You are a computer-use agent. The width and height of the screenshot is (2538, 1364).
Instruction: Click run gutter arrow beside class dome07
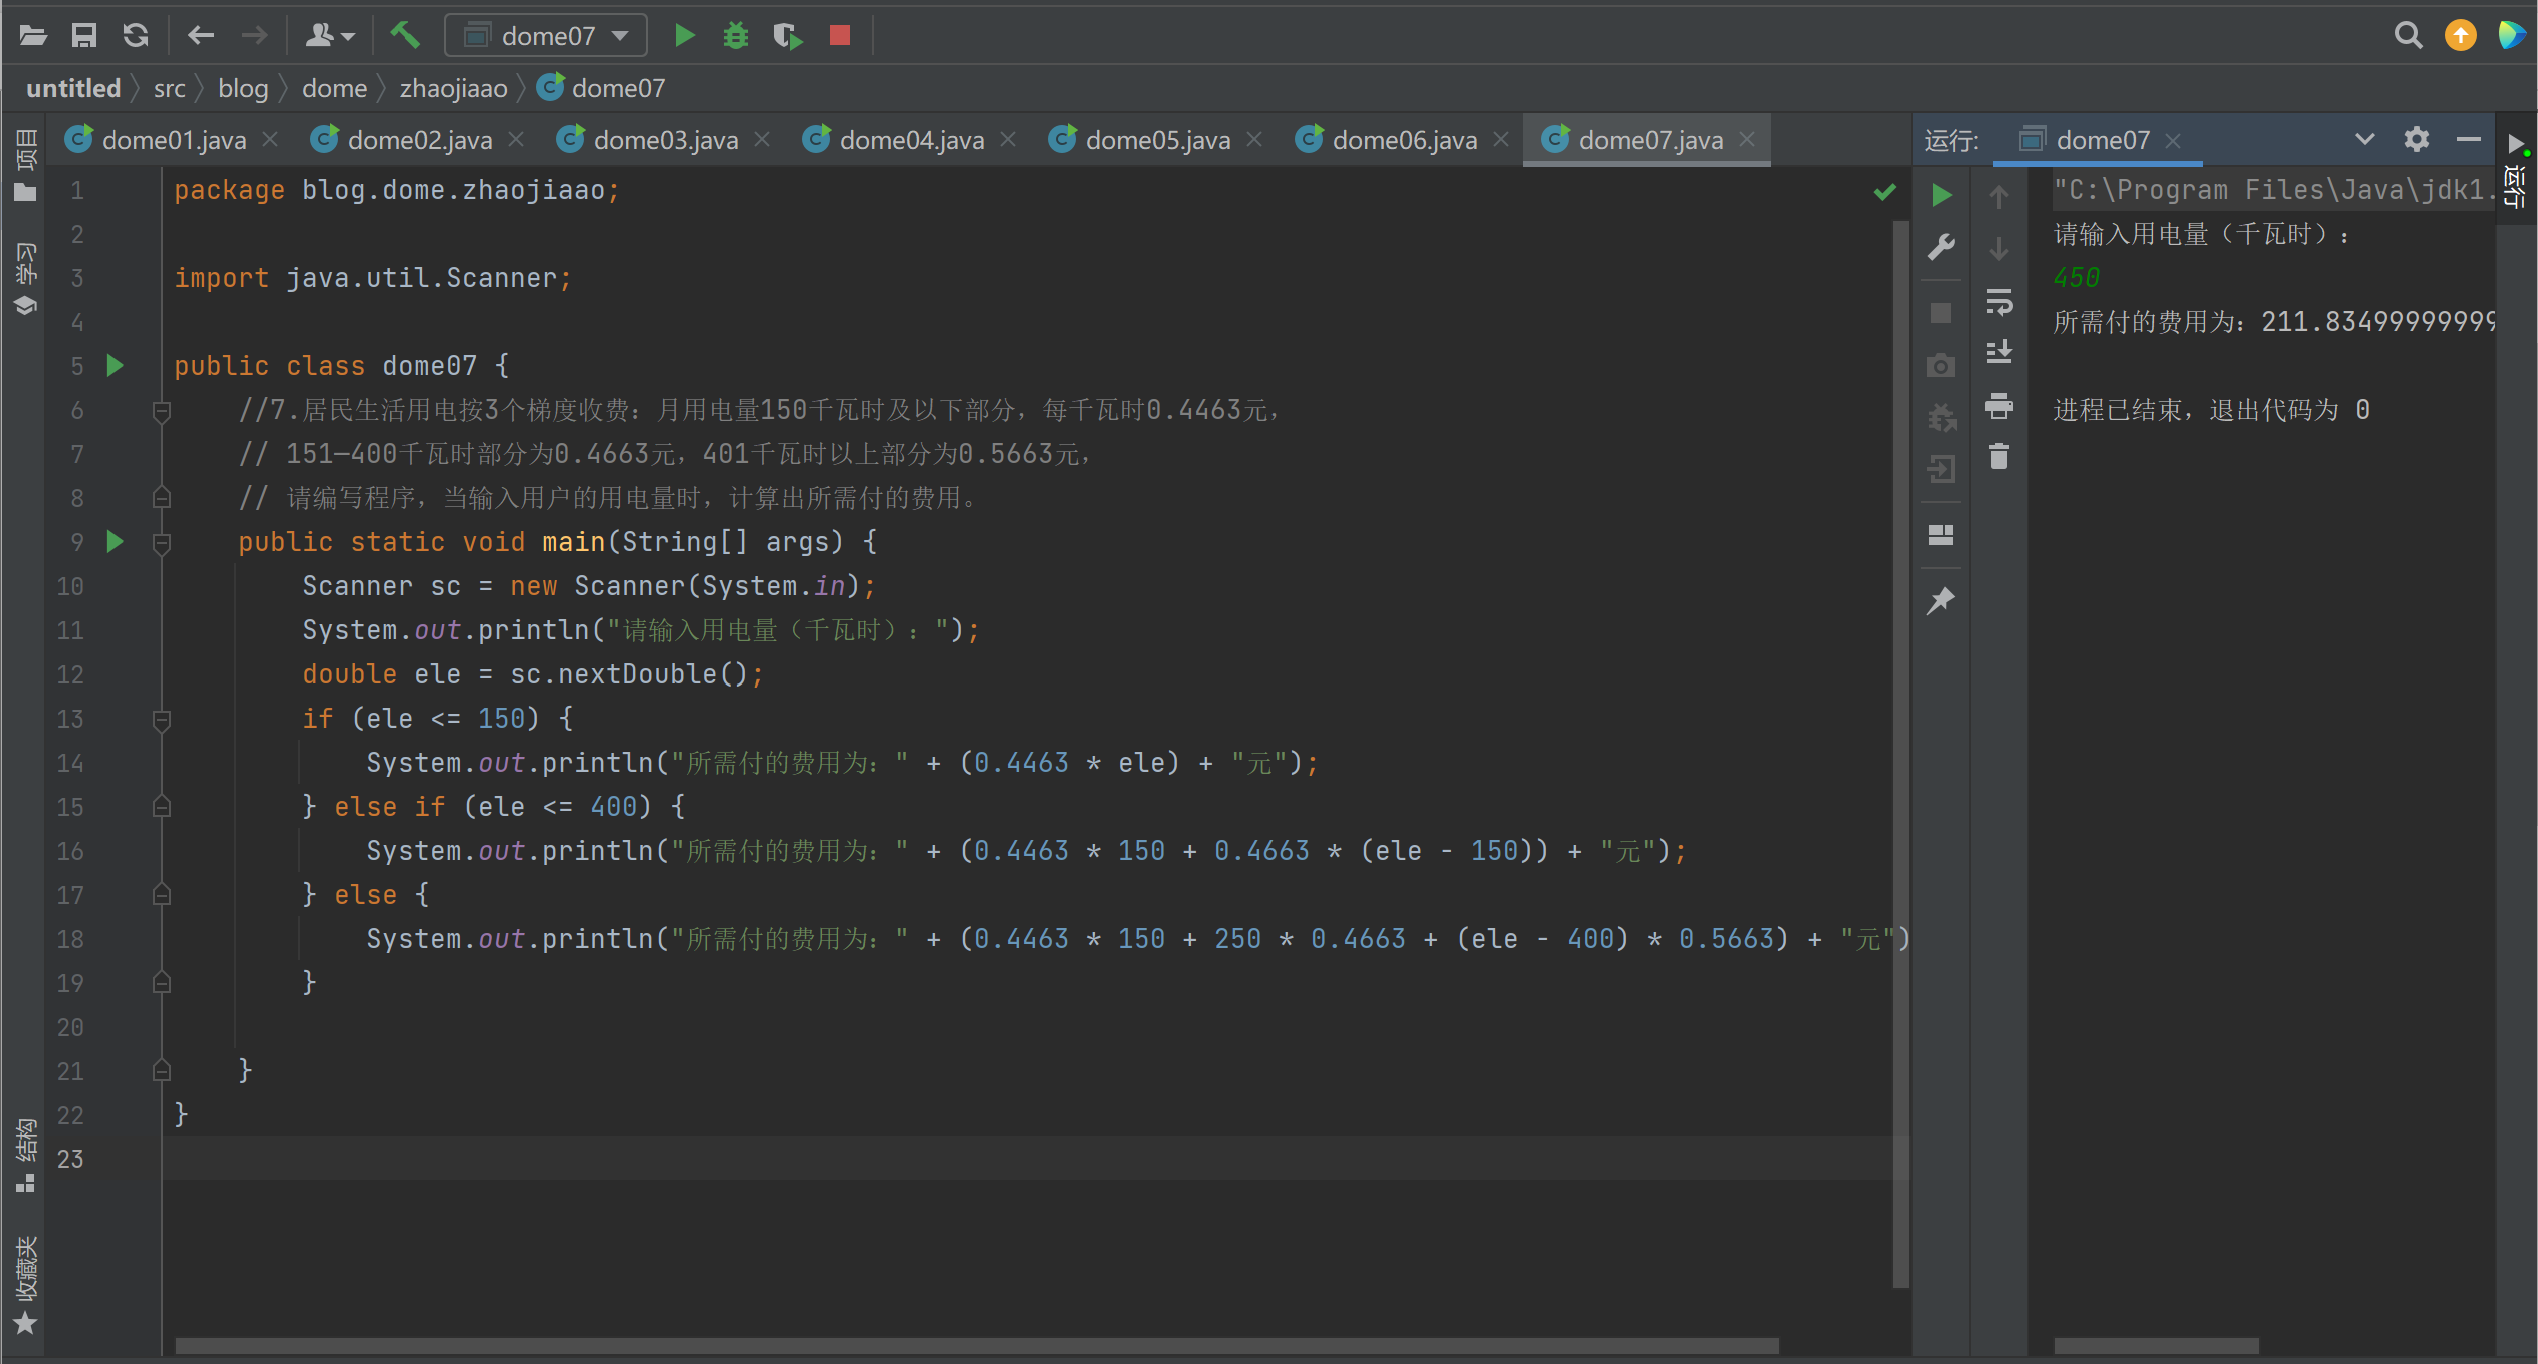click(115, 366)
